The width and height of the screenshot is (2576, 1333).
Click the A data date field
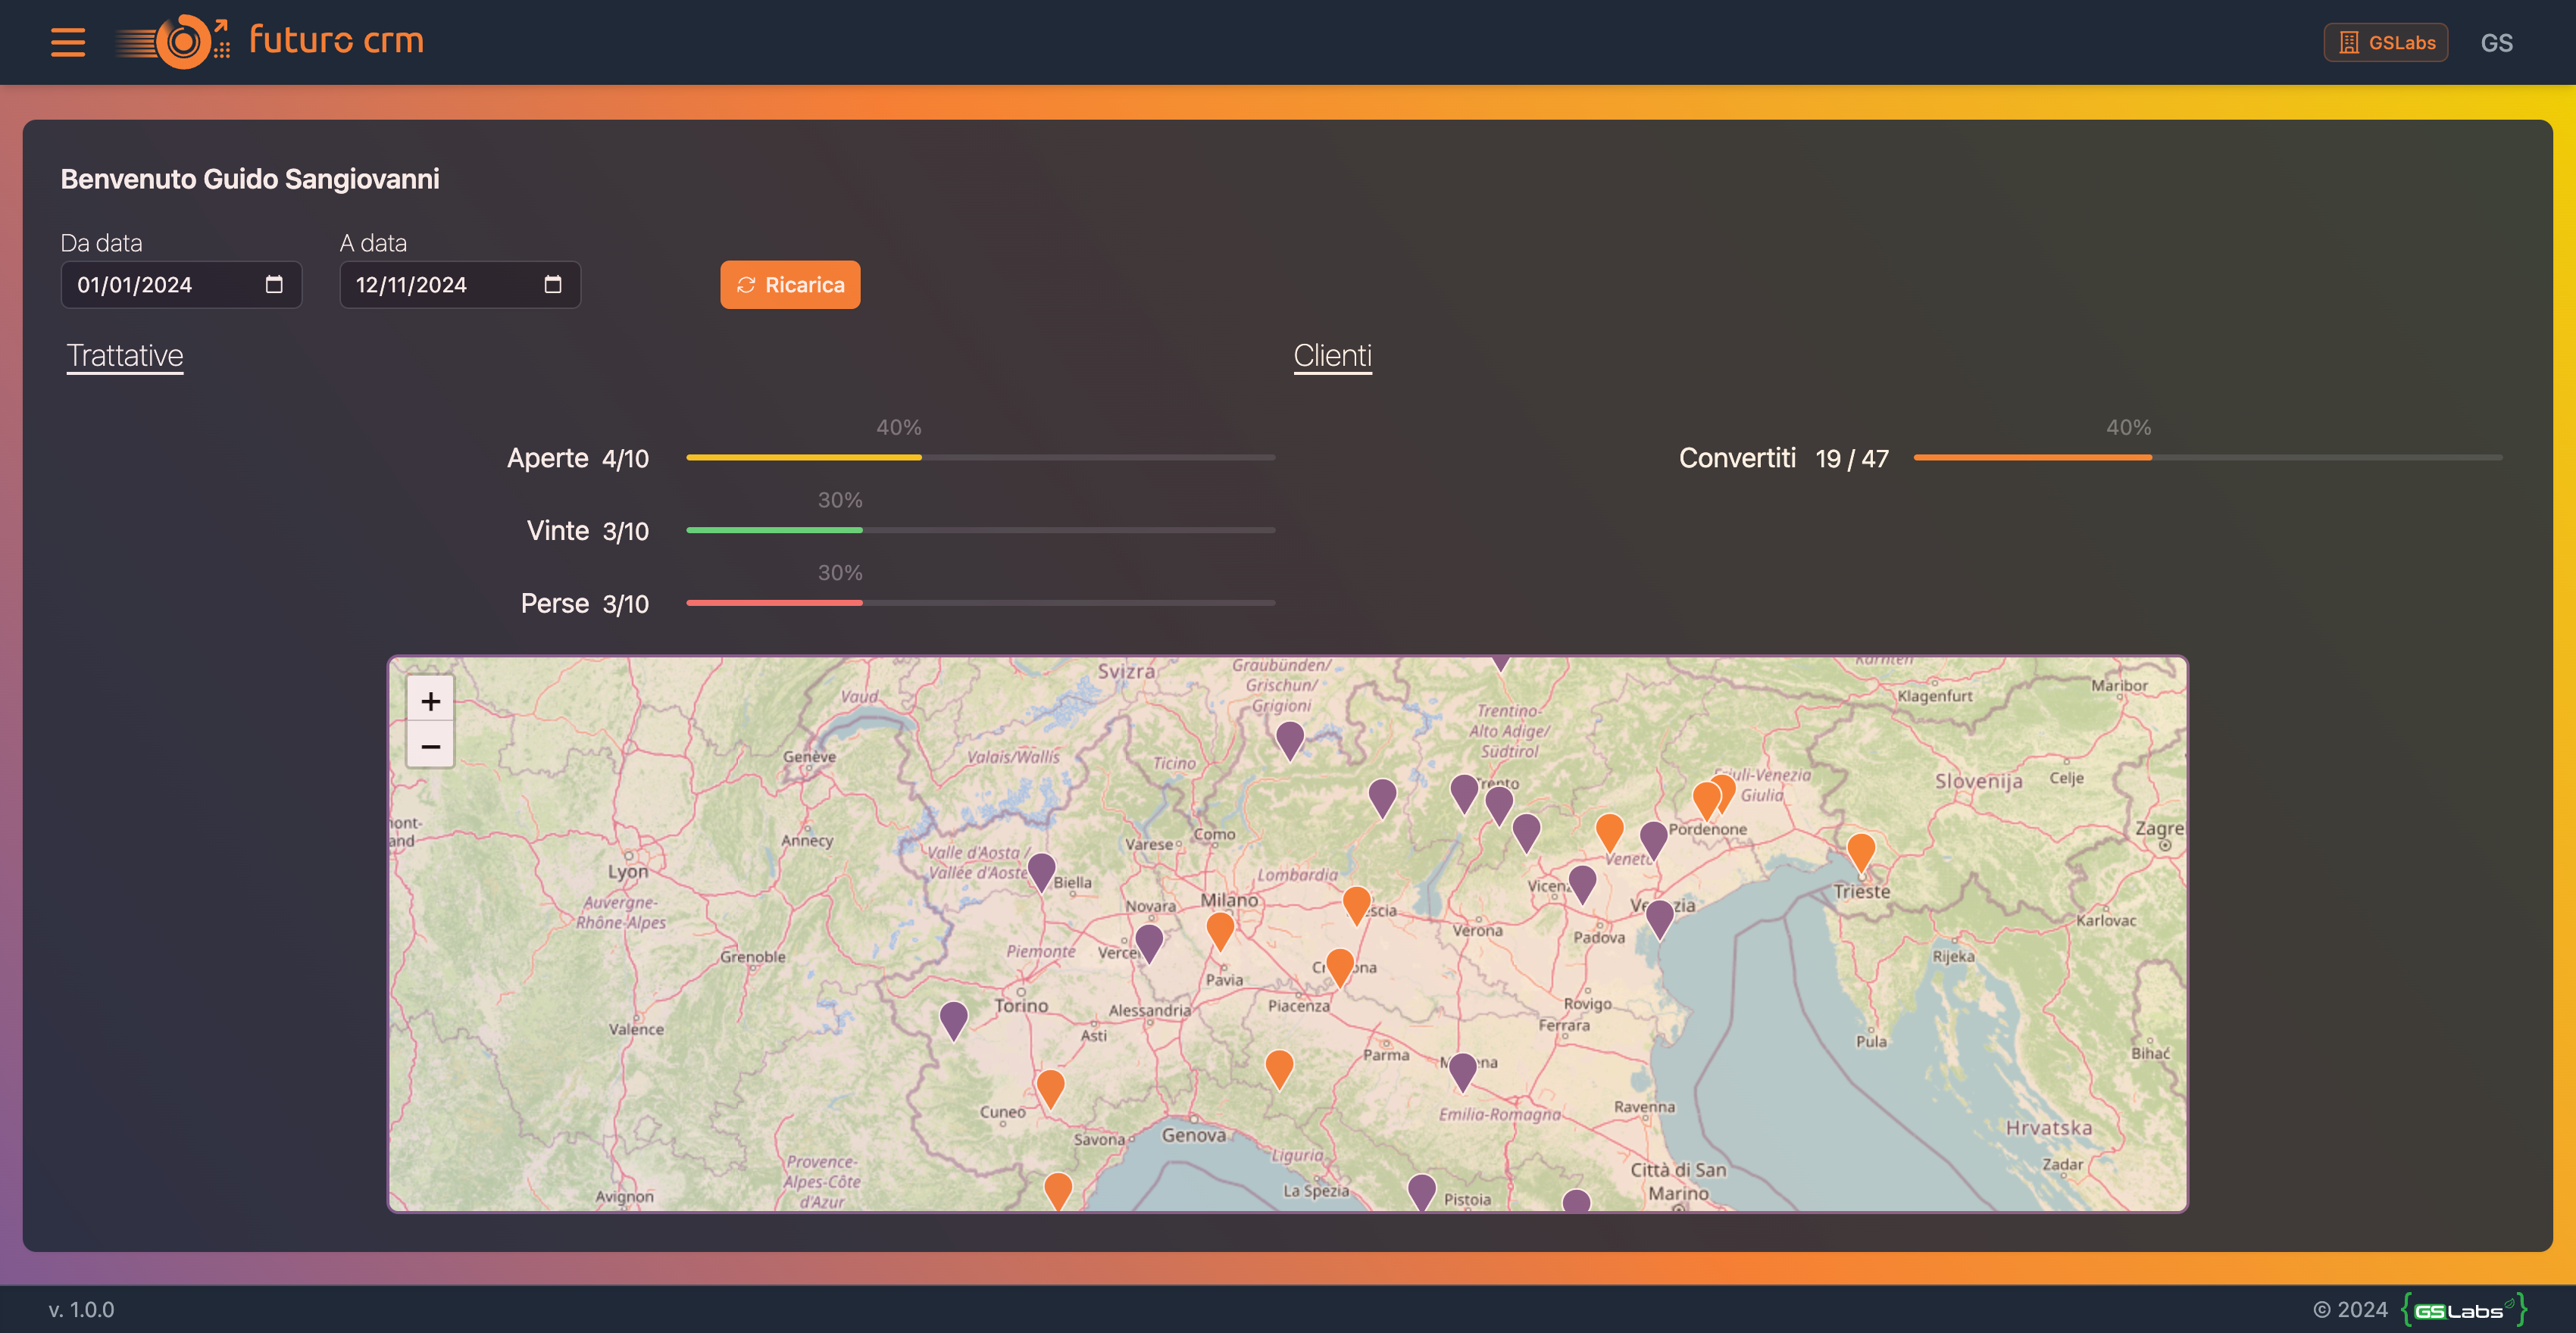(x=460, y=285)
